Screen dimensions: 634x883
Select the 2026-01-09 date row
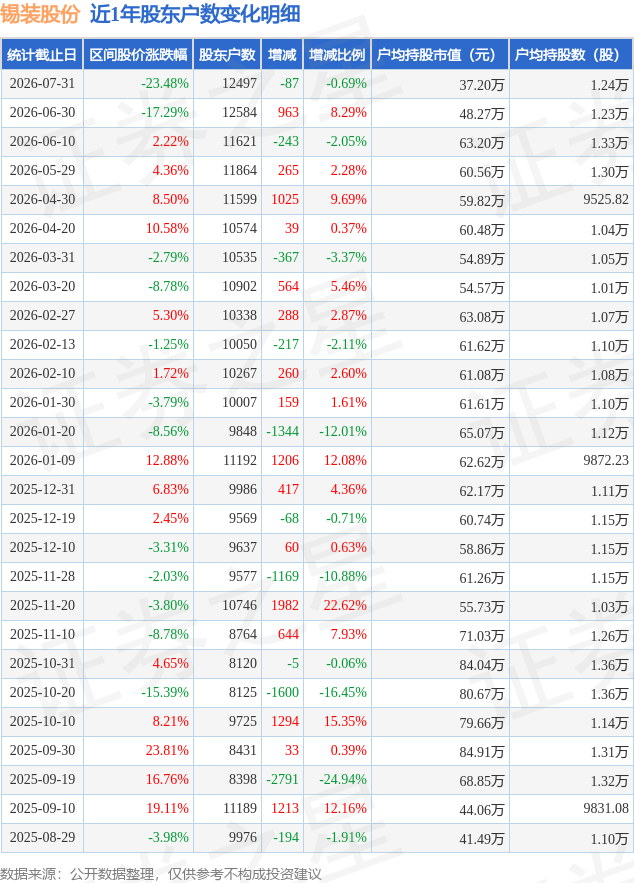tap(317, 461)
